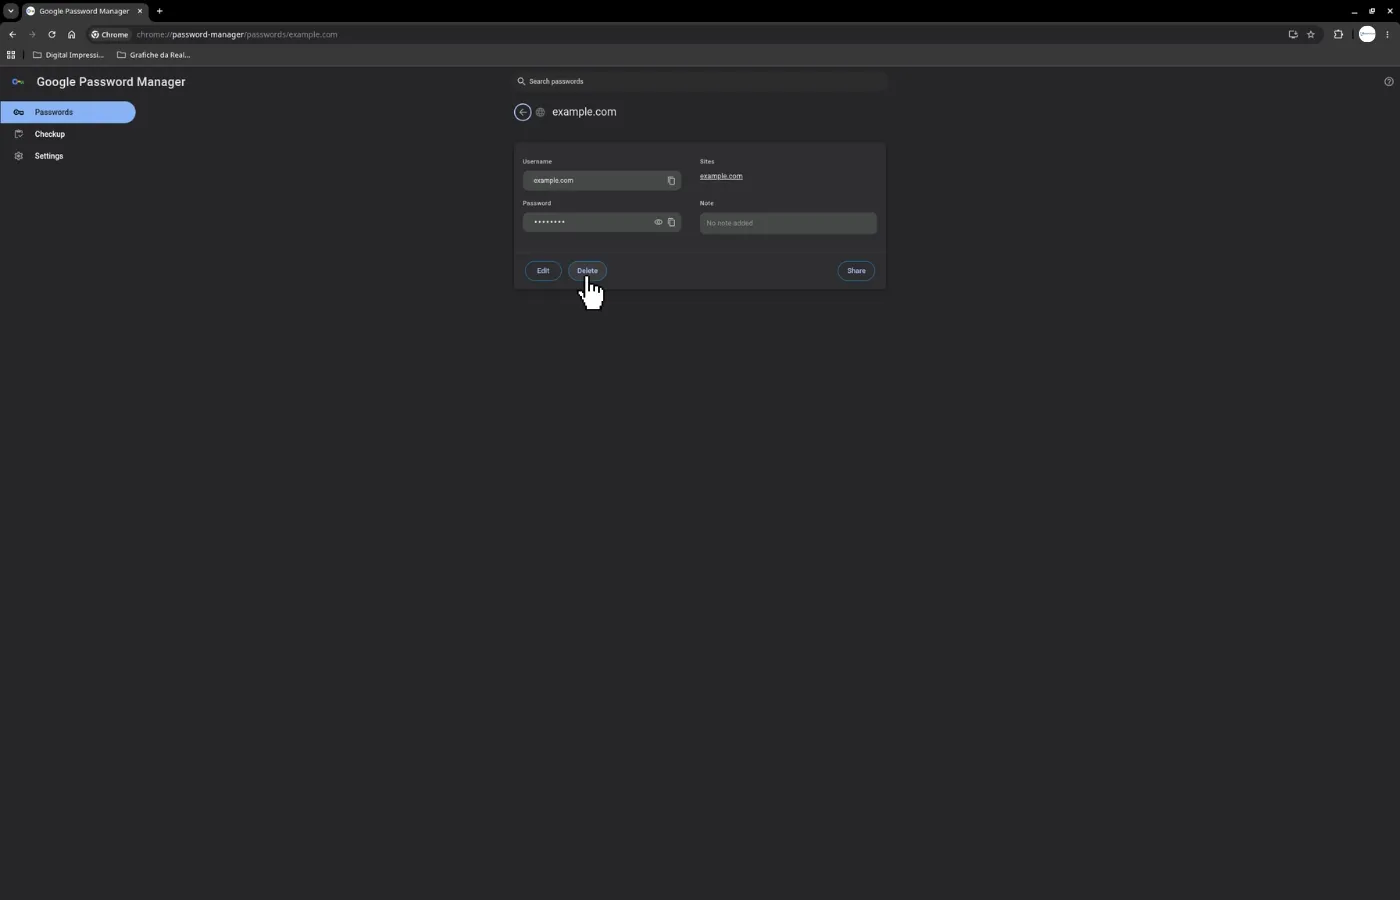1400x900 pixels.
Task: Click the Share button
Action: (x=856, y=271)
